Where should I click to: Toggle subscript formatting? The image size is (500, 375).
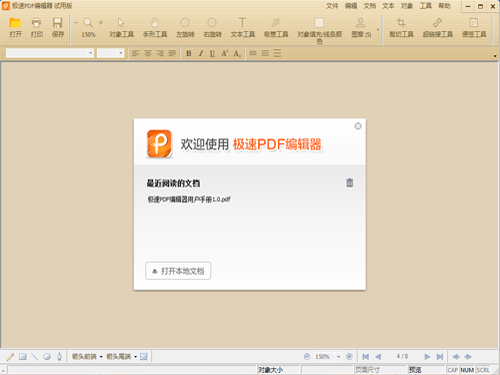237,53
